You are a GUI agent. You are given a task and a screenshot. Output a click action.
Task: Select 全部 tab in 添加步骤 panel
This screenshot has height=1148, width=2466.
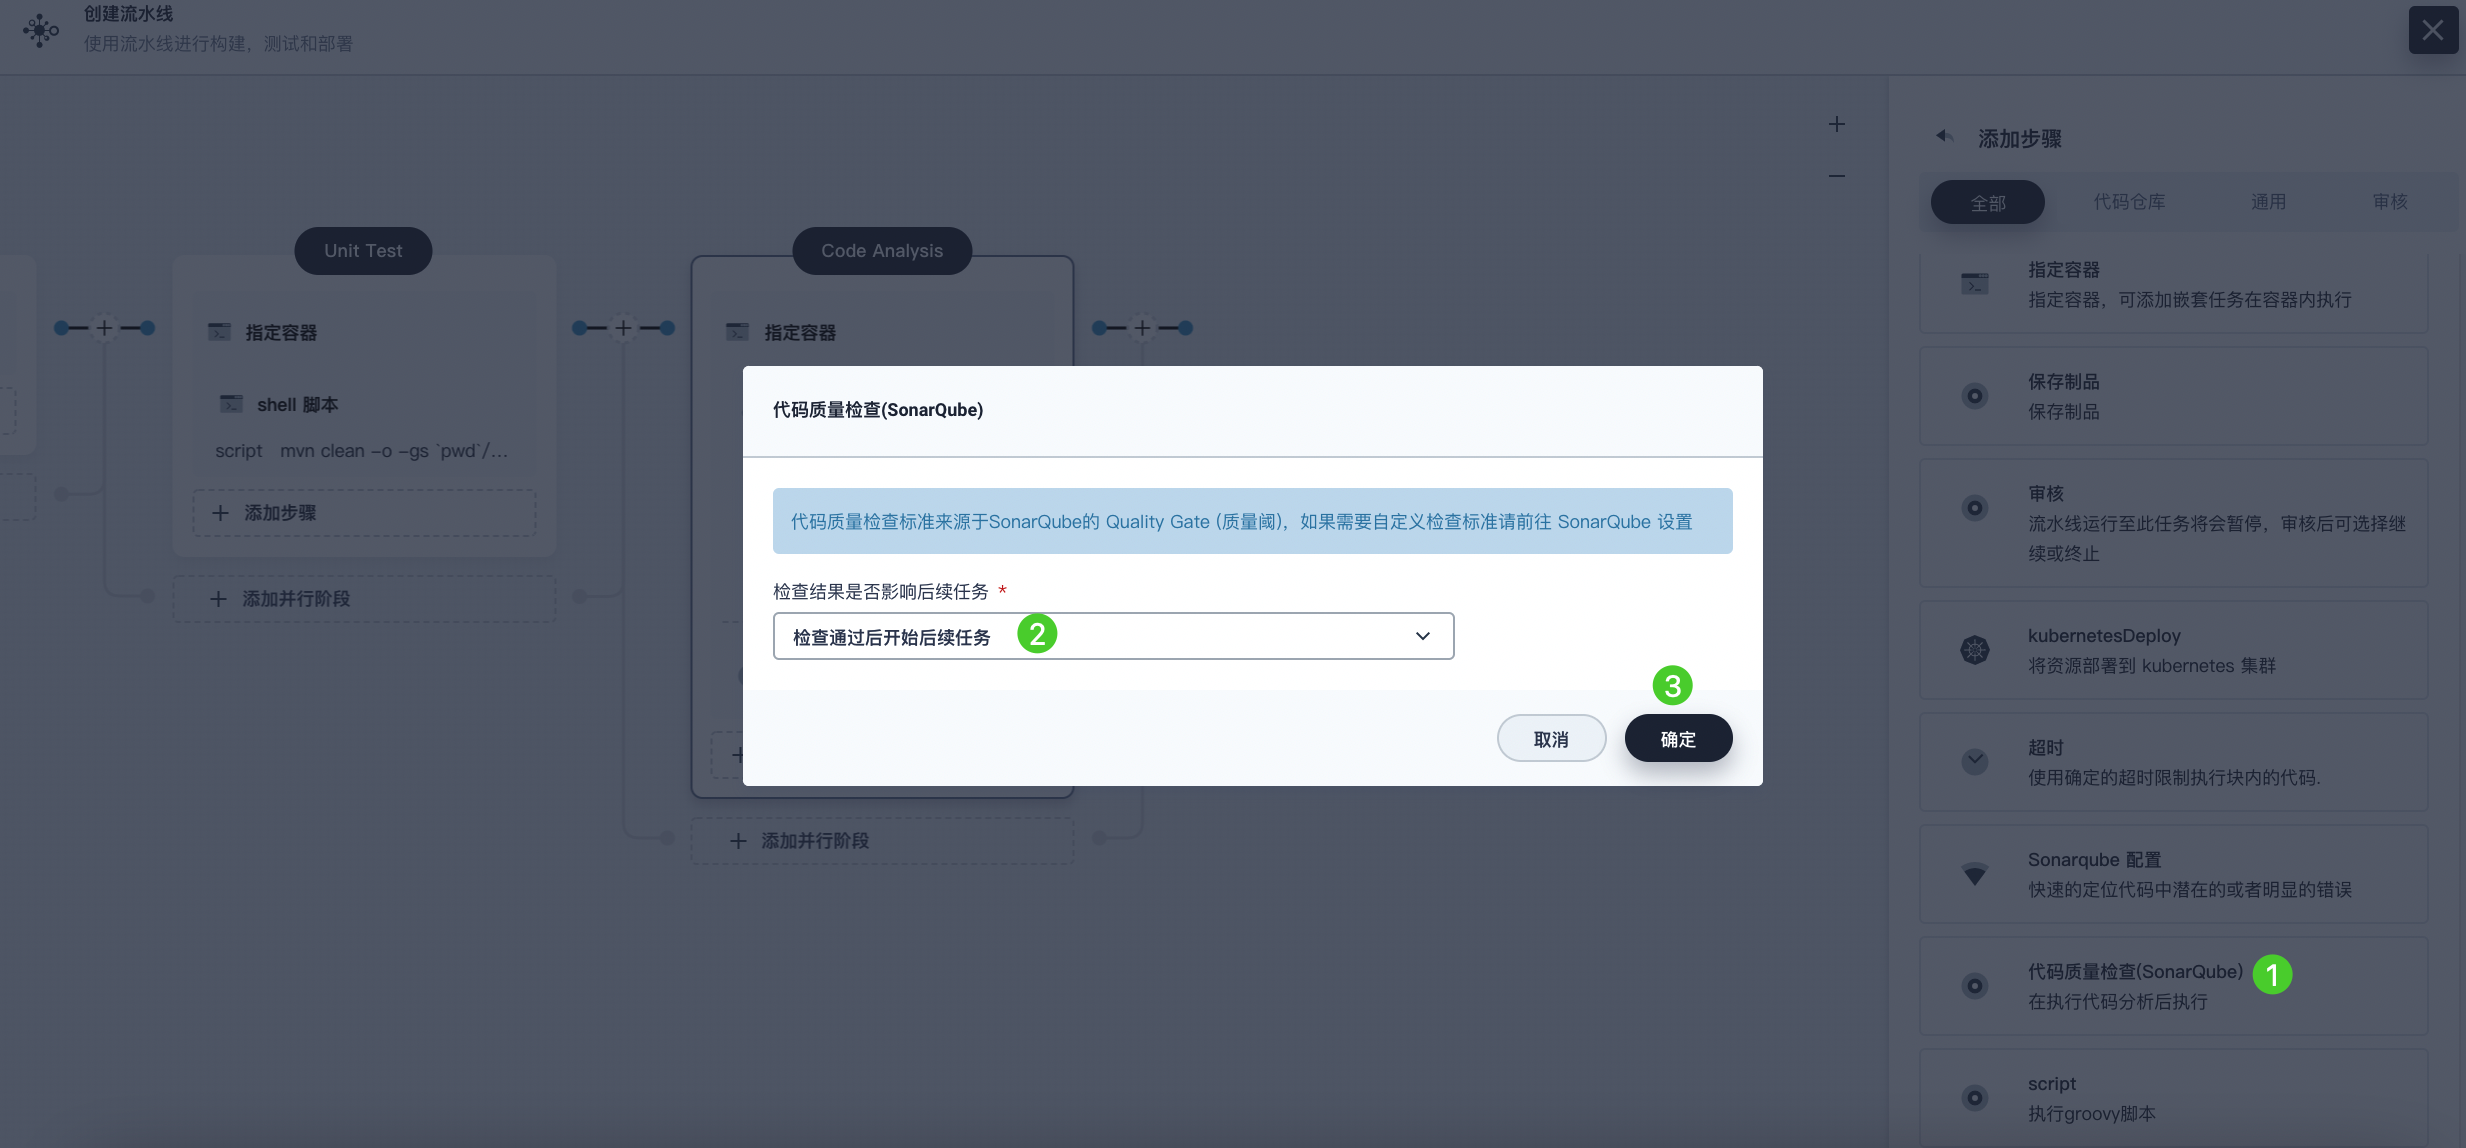pos(1986,201)
